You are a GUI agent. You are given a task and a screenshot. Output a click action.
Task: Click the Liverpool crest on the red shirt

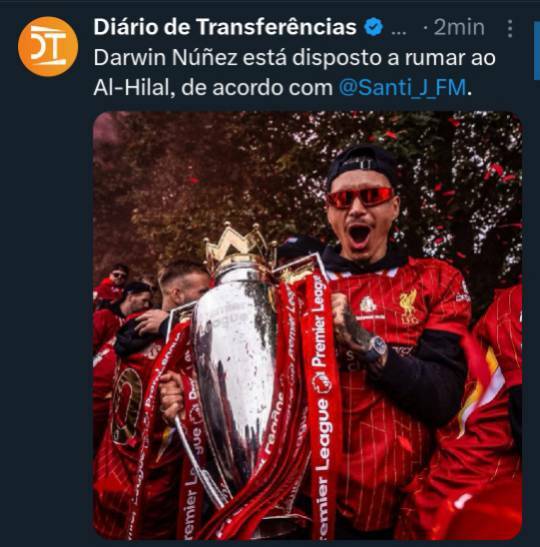[408, 307]
